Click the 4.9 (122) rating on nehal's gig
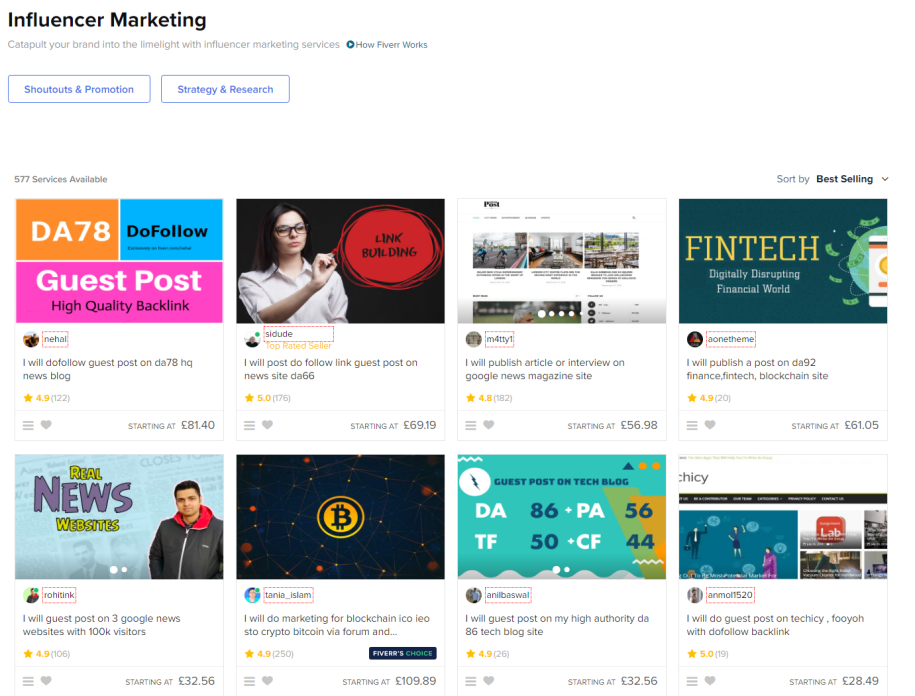Image resolution: width=915 pixels, height=696 pixels. [x=47, y=398]
